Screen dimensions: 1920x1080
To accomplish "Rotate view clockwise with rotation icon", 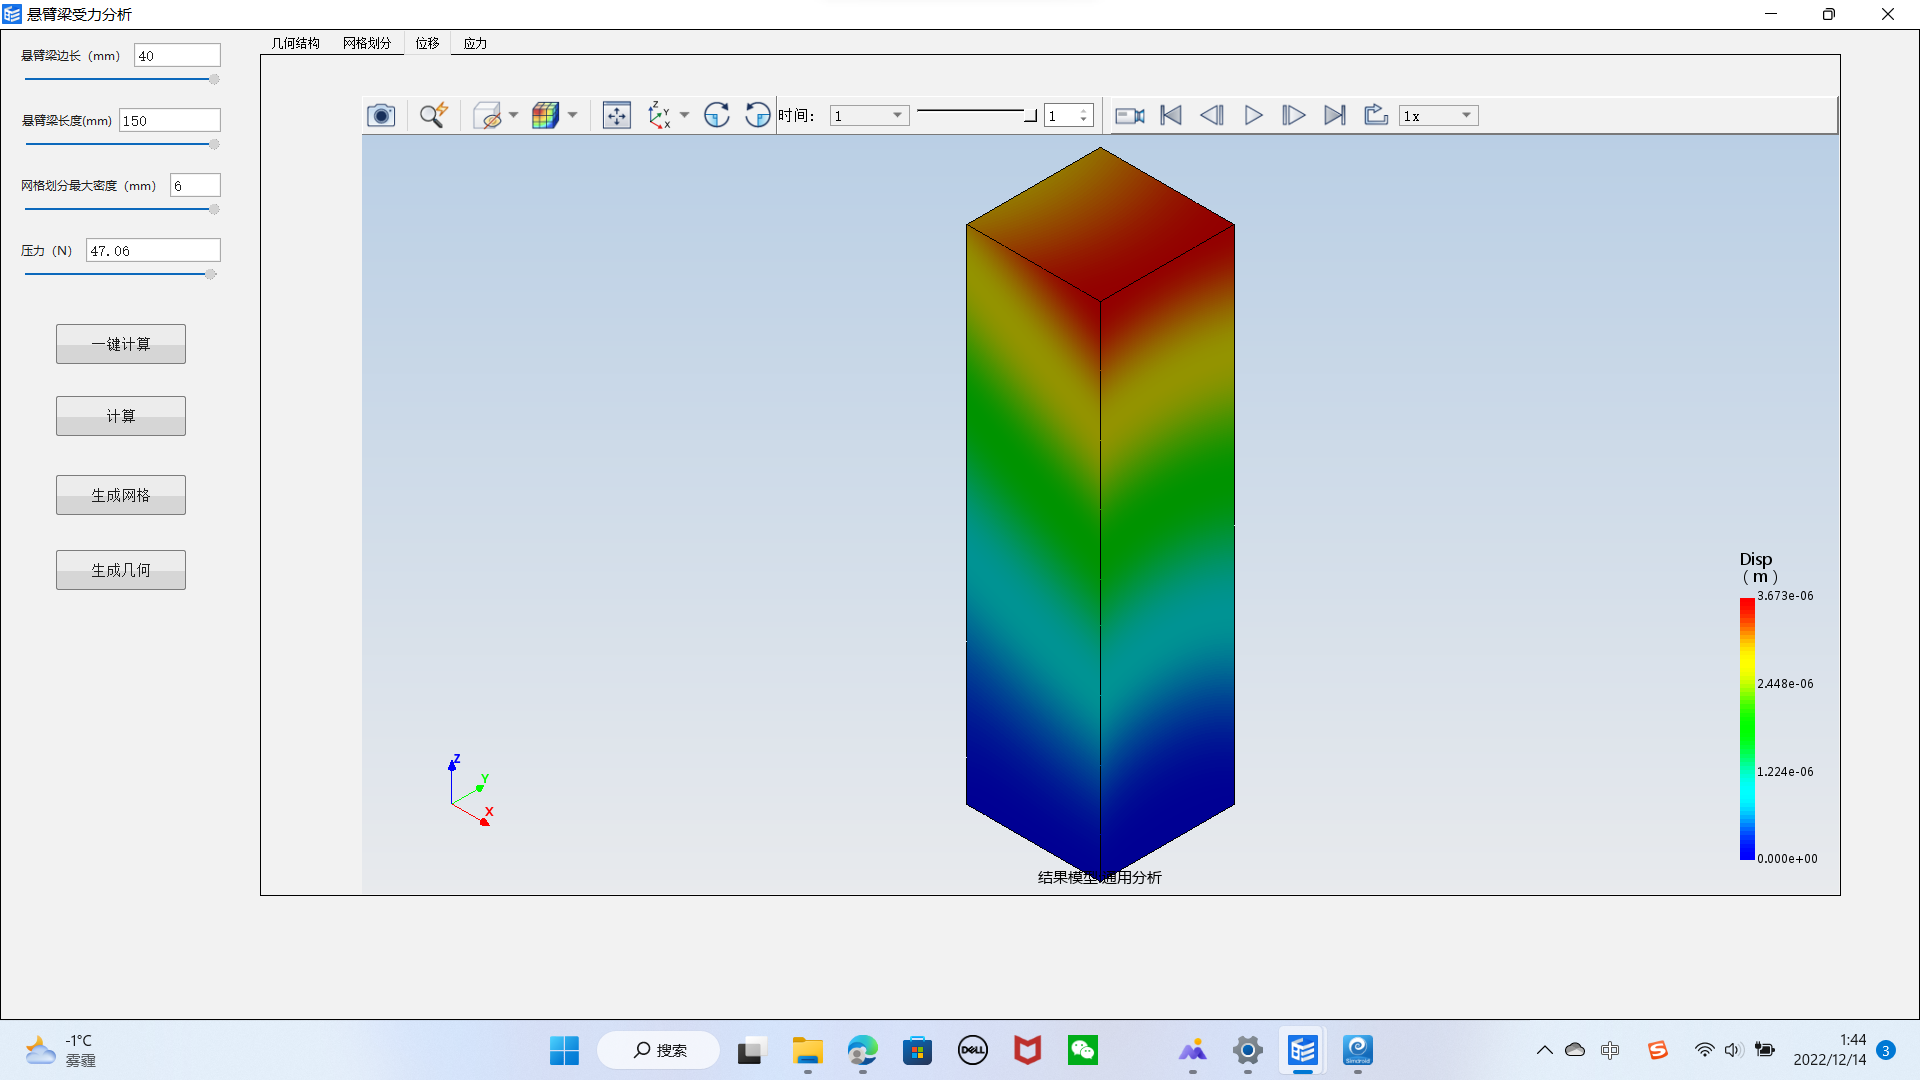I will pos(717,116).
